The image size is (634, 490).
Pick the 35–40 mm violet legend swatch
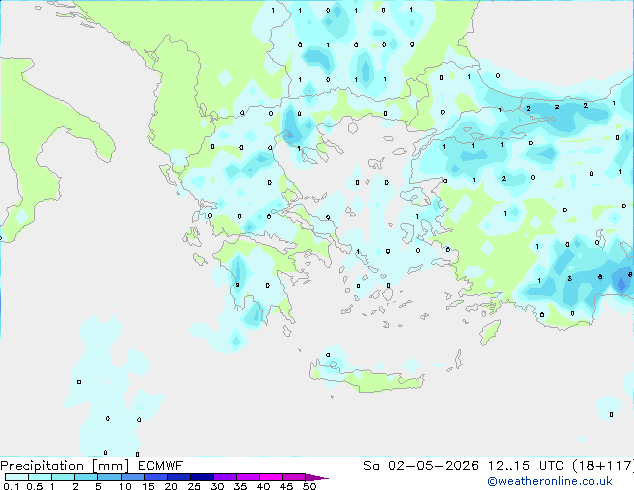pyautogui.click(x=248, y=477)
